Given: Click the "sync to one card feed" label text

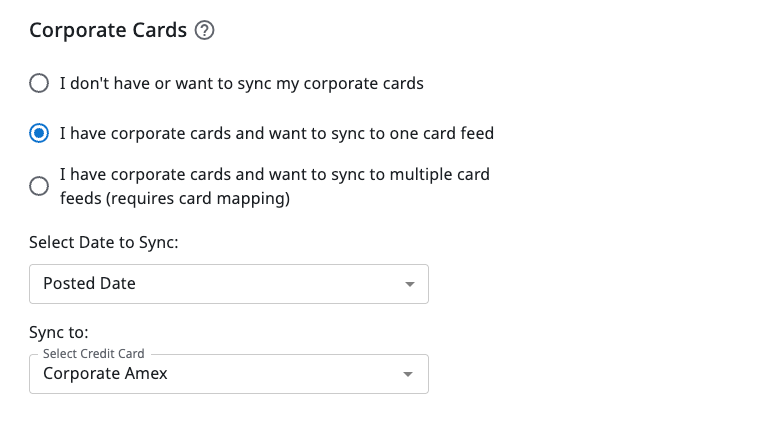Looking at the screenshot, I should click(276, 133).
